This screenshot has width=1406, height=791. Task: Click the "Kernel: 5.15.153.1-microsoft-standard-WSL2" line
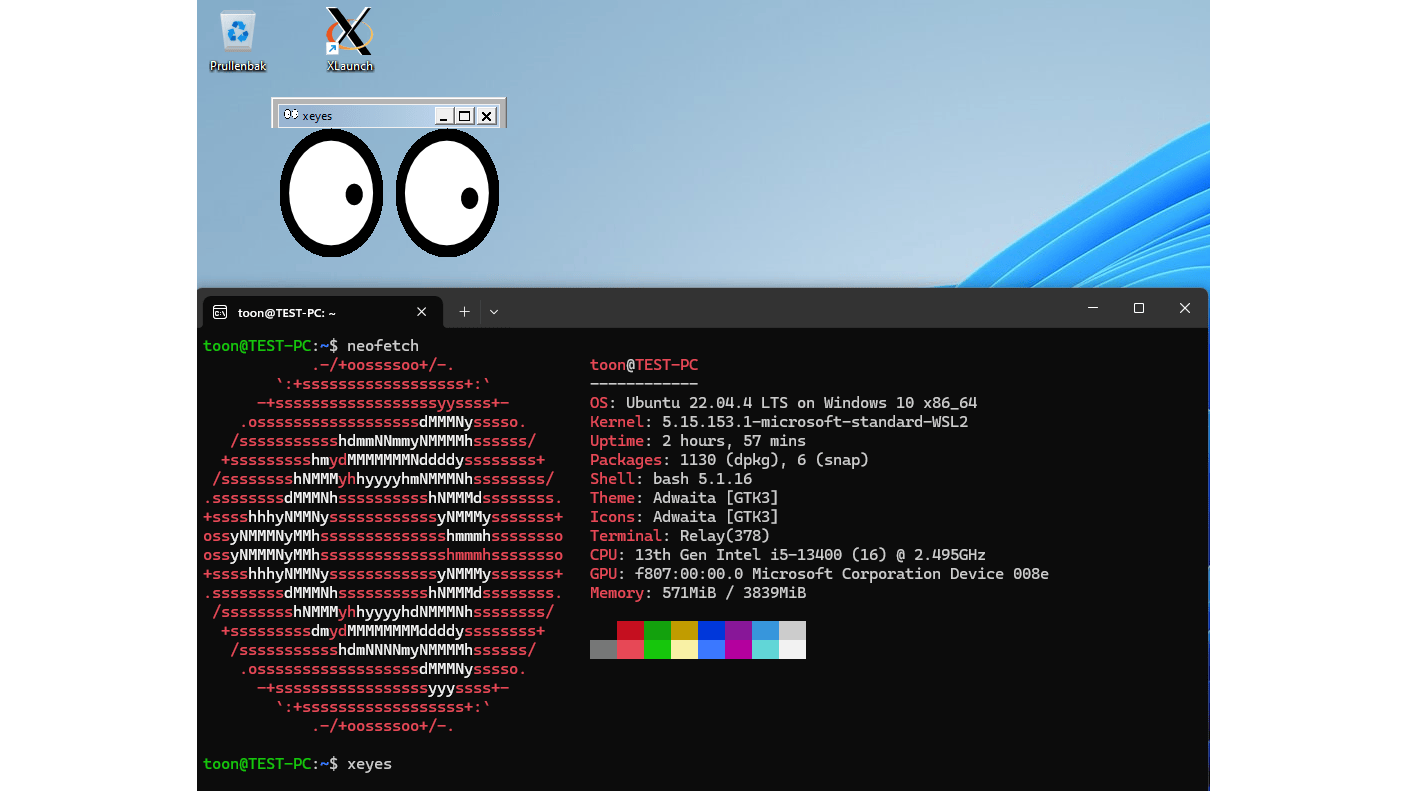(x=779, y=422)
